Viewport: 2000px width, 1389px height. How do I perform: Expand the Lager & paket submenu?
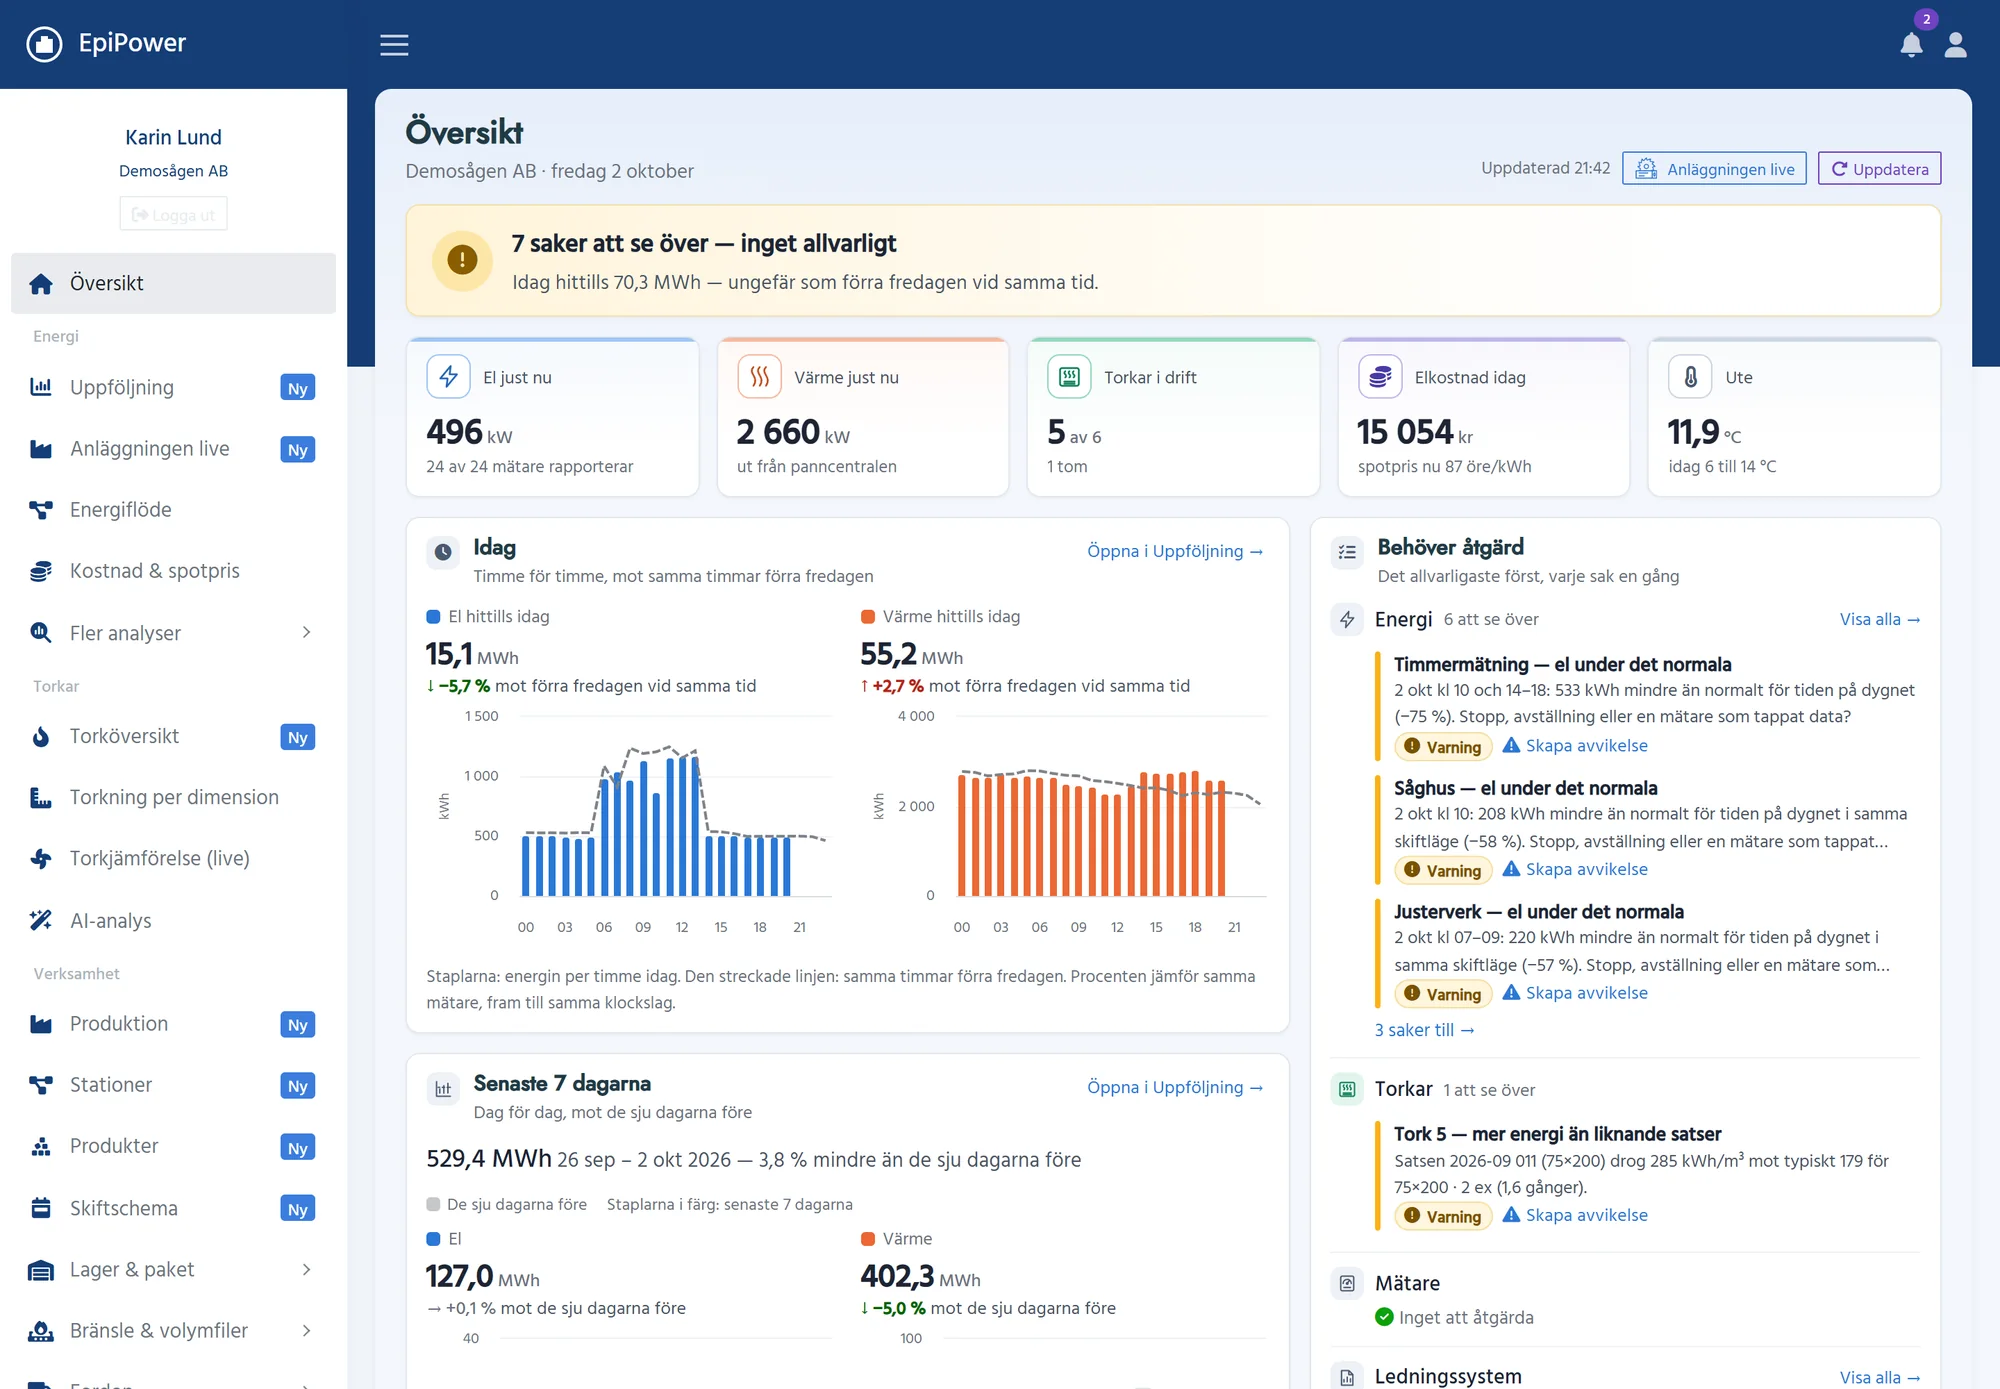coord(173,1269)
